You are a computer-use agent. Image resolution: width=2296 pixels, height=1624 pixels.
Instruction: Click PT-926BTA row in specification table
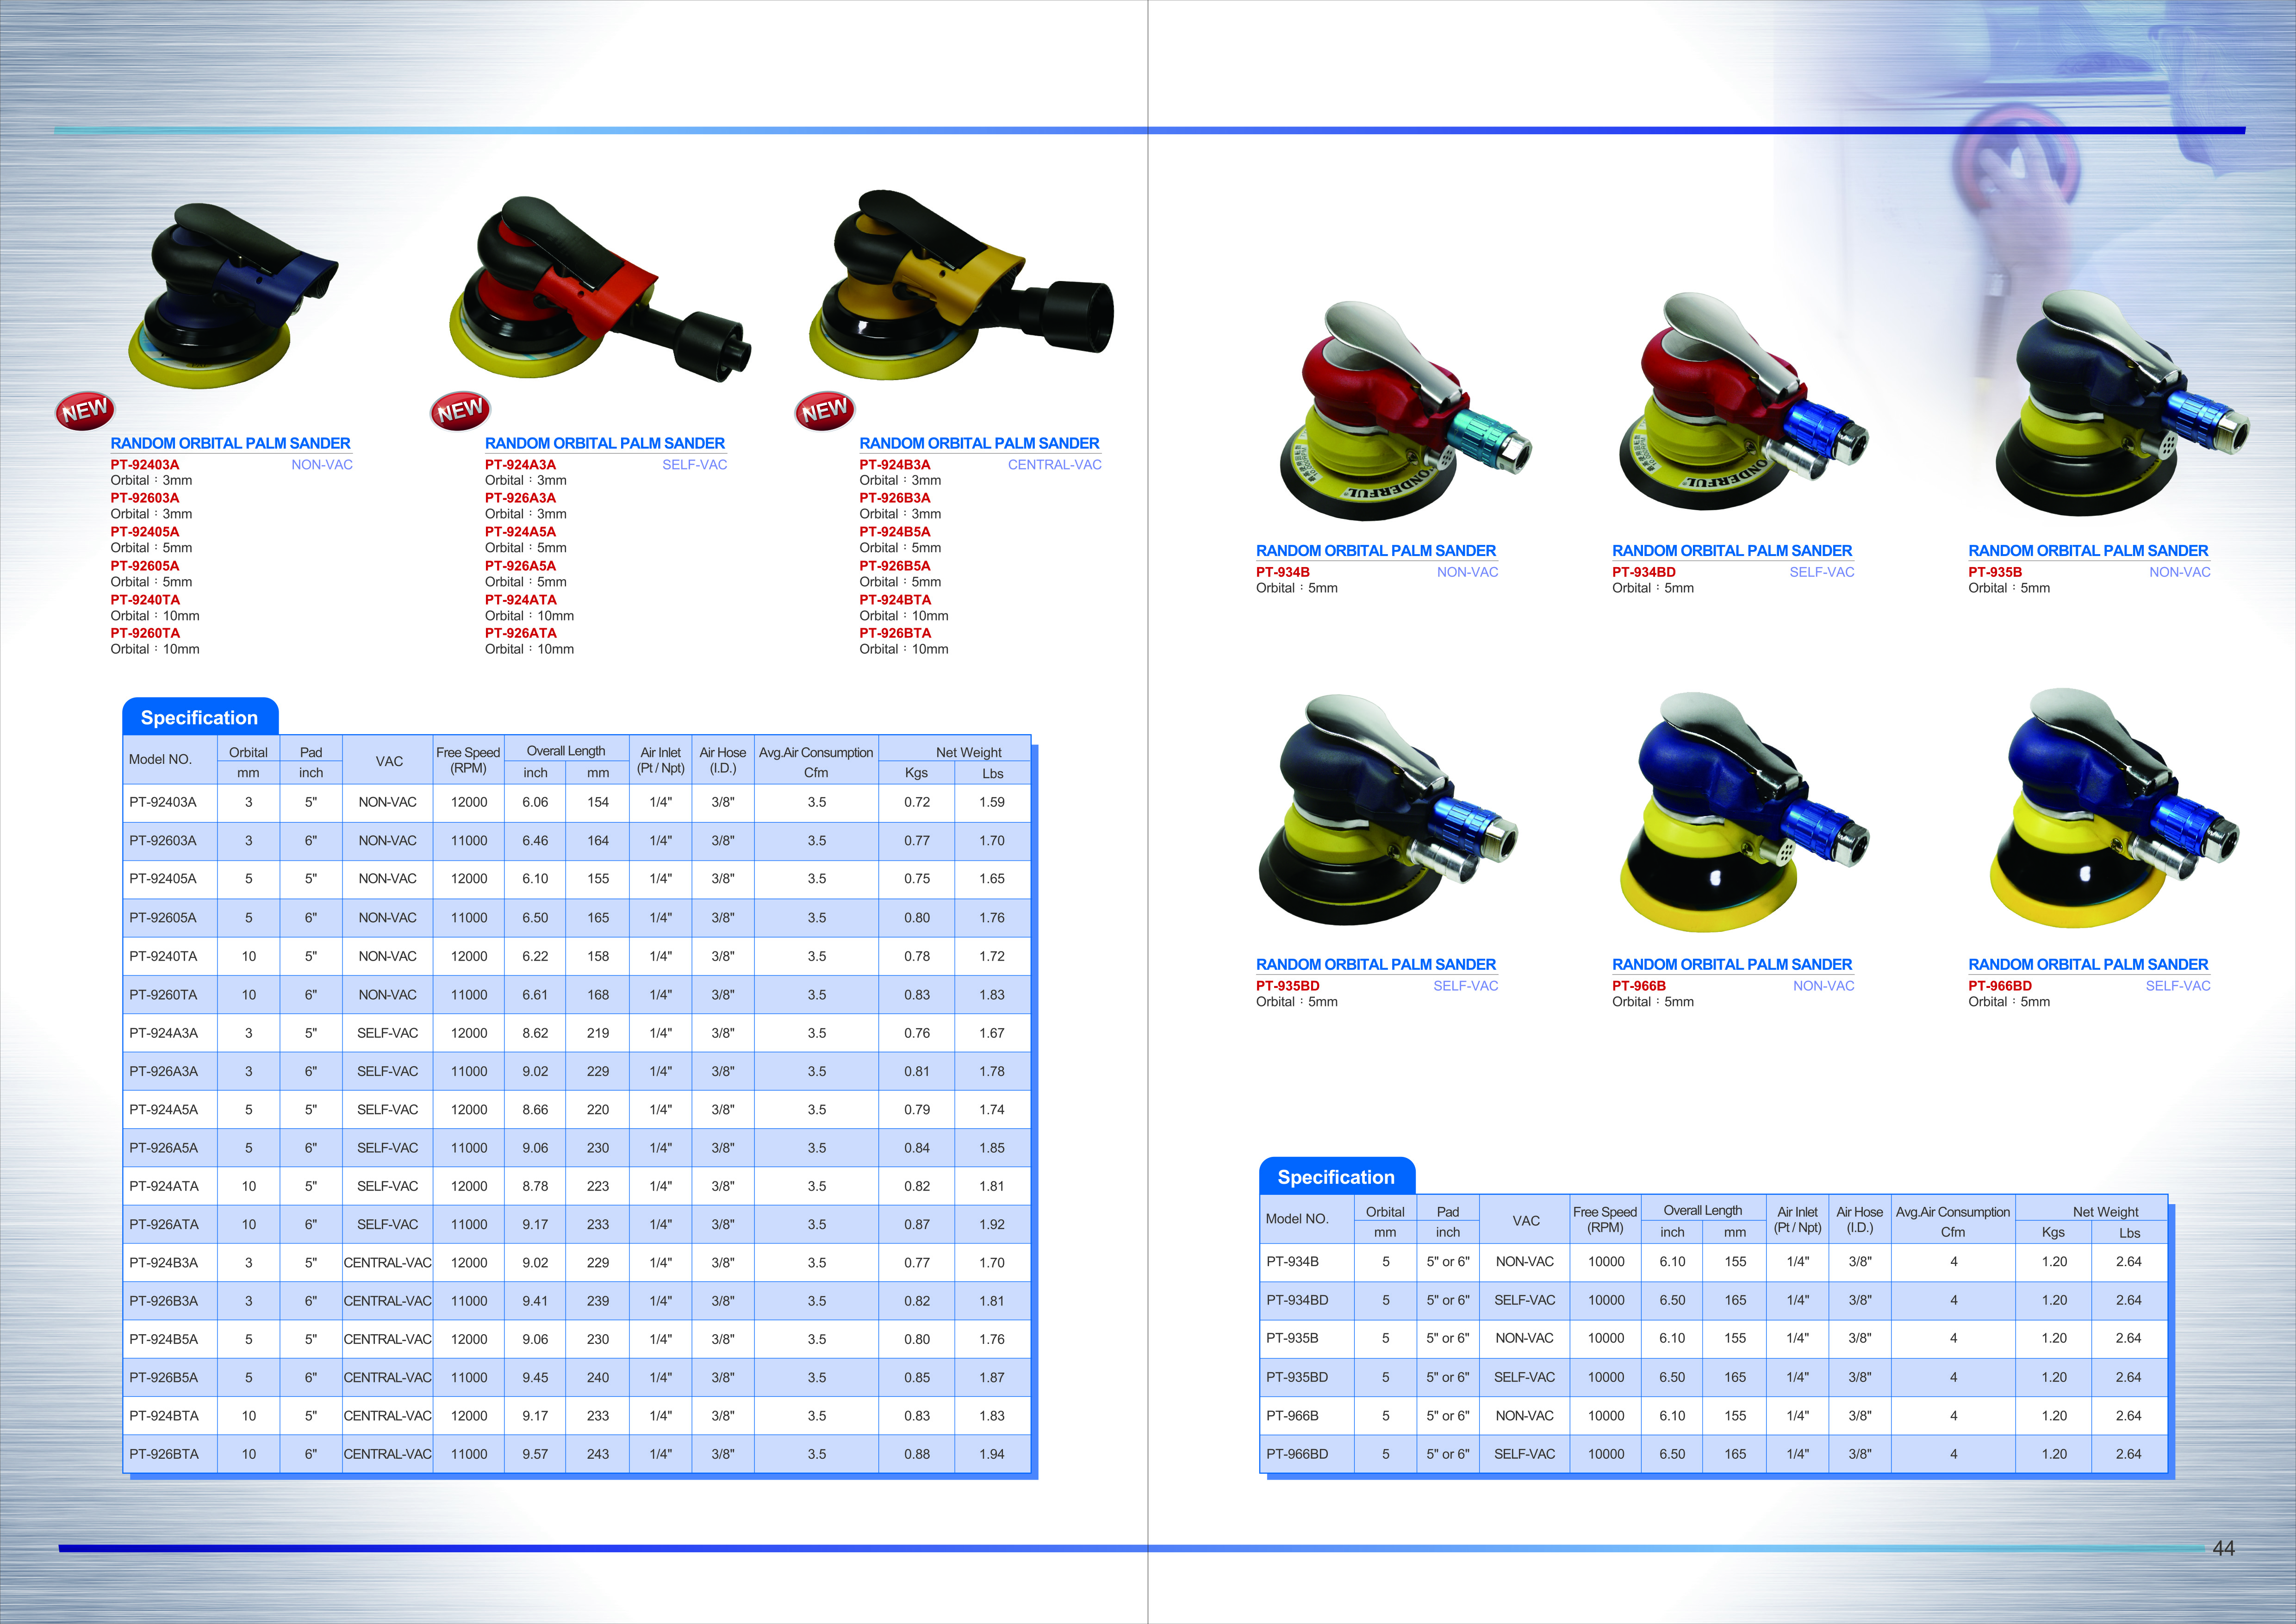click(x=164, y=1454)
